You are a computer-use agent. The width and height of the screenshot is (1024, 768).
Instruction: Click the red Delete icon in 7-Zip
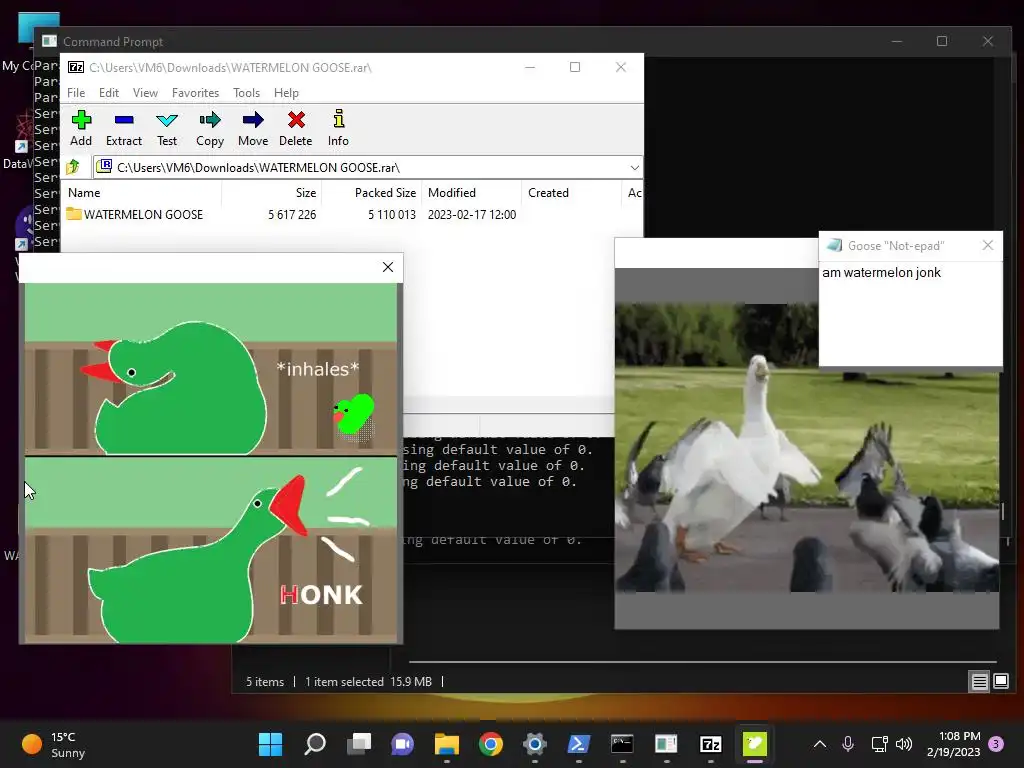click(296, 129)
